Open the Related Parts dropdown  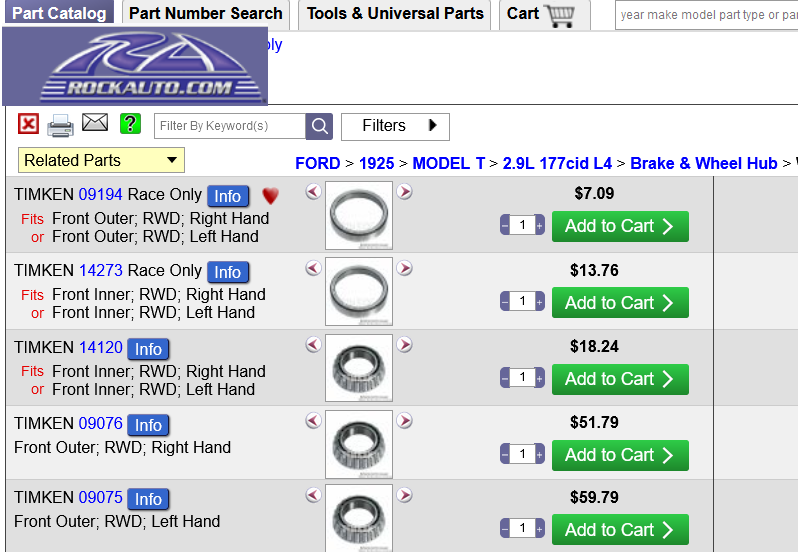point(101,160)
